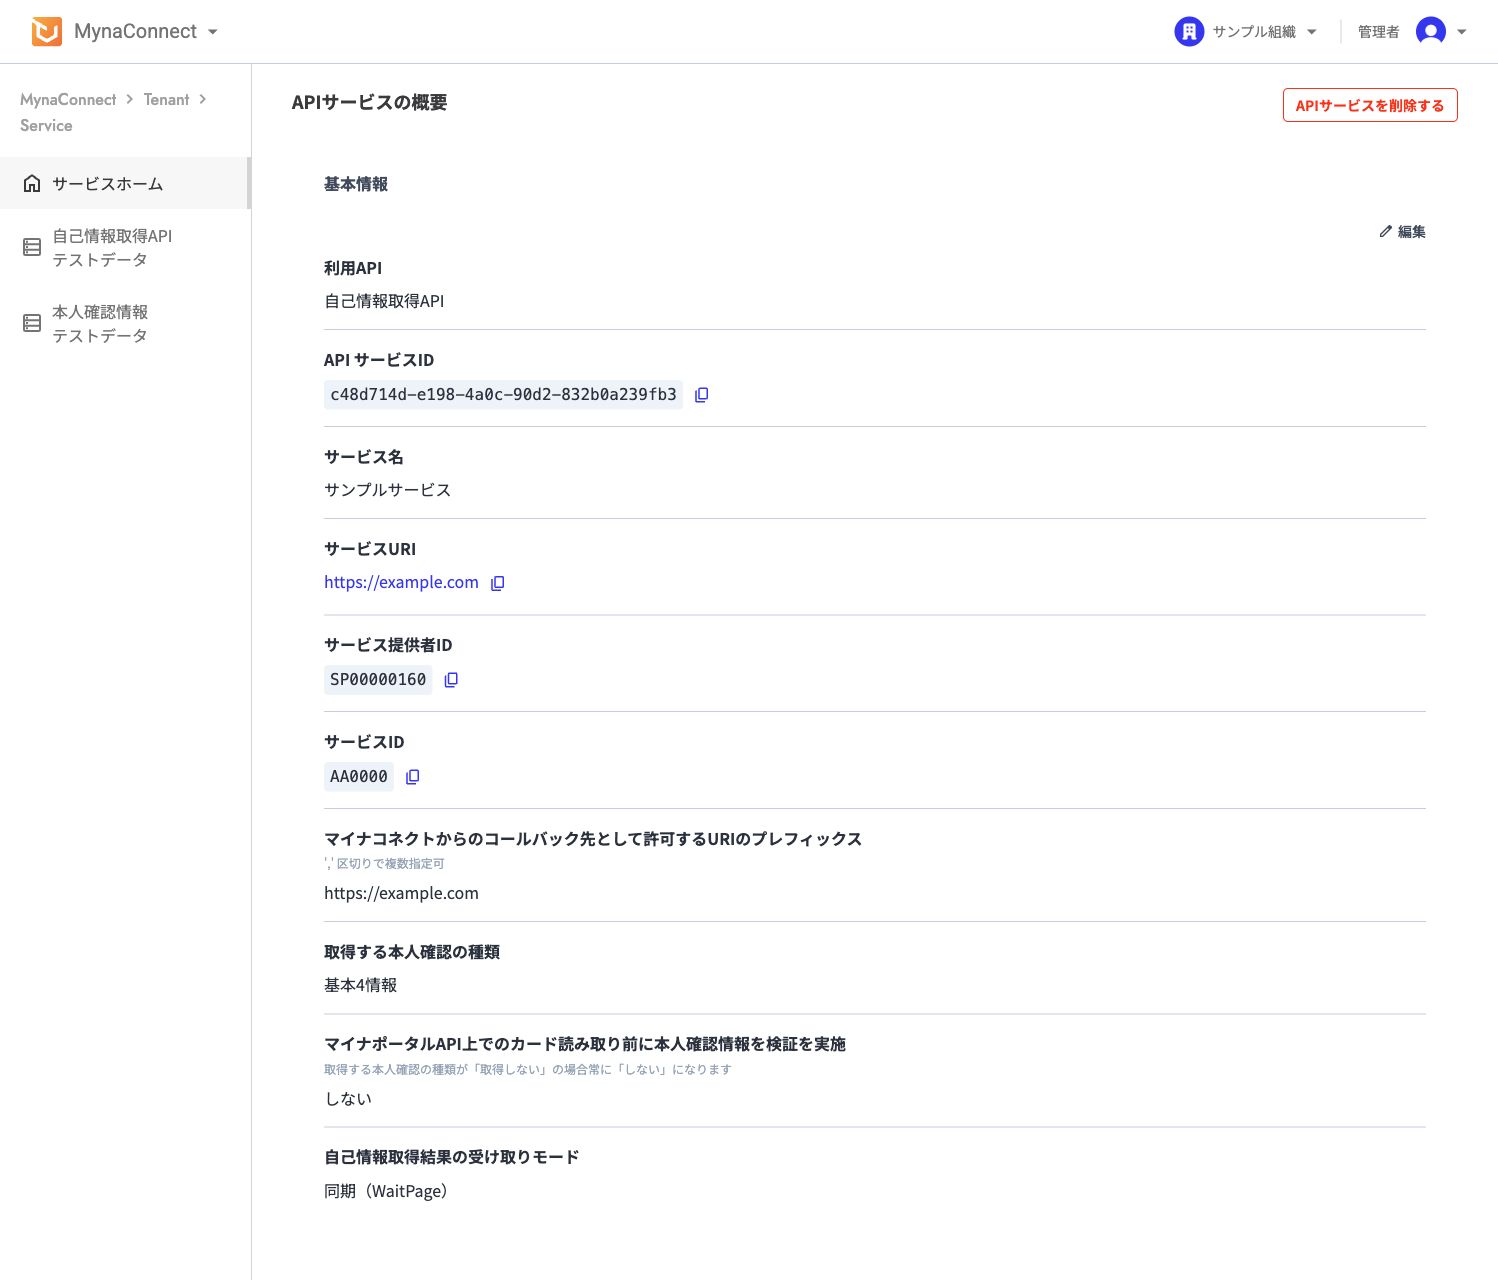Click the chevron after MynaConnect breadcrumb
The image size is (1498, 1280).
[x=130, y=99]
